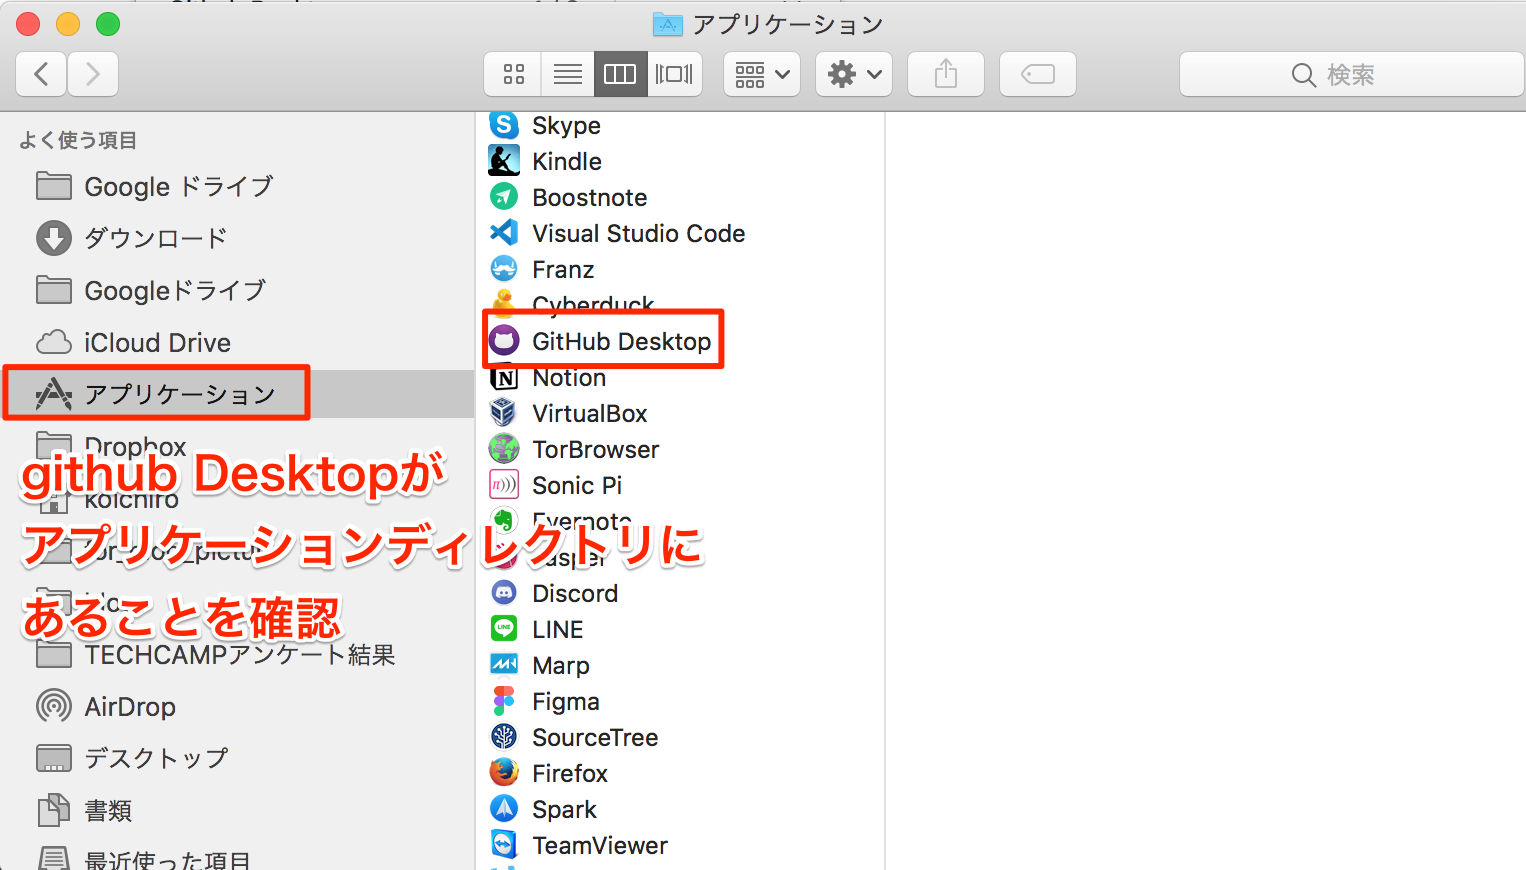Viewport: 1526px width, 870px height.
Task: Select the Notion app in list
Action: click(x=569, y=378)
